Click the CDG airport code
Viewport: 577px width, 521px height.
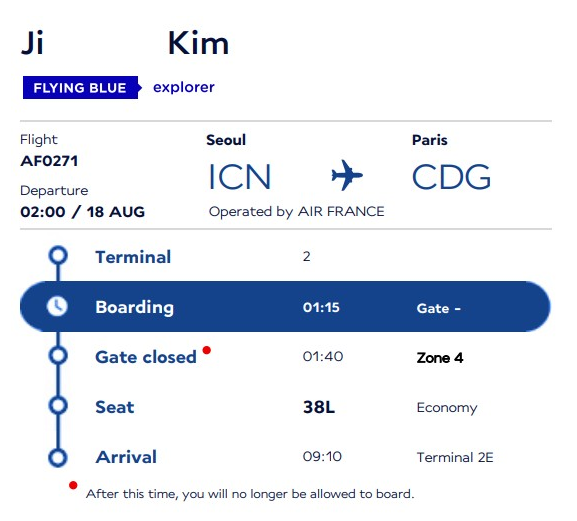pos(451,177)
